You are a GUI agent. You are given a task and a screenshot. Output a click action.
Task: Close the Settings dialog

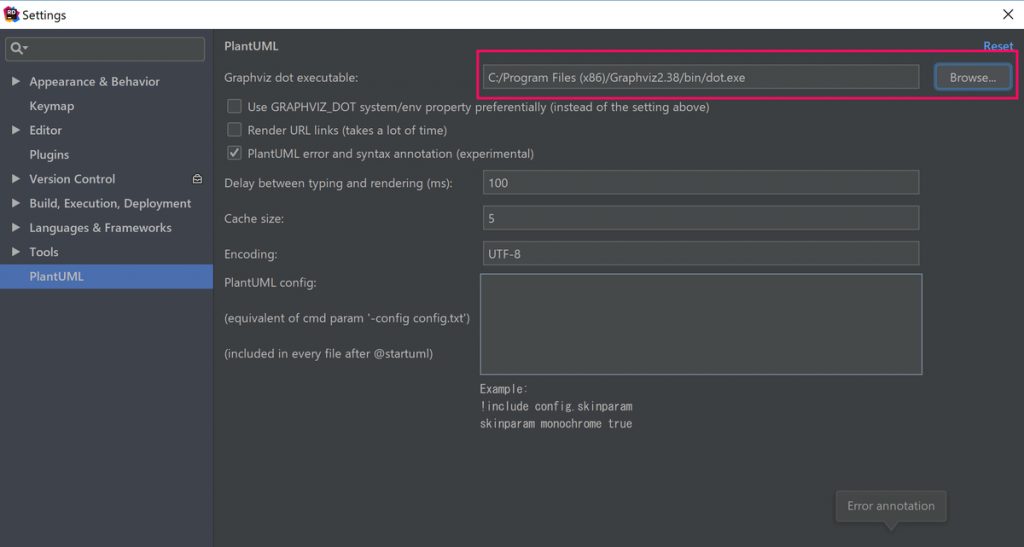click(1008, 14)
